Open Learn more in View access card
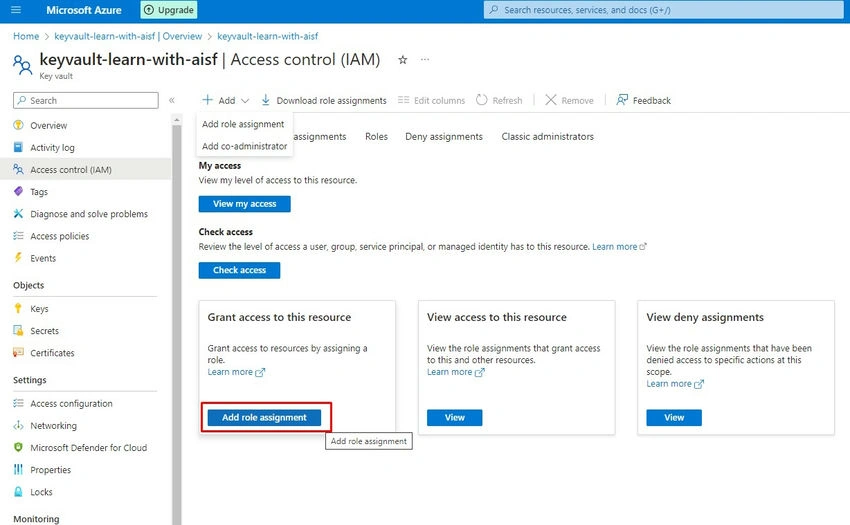The image size is (850, 525). [455, 372]
